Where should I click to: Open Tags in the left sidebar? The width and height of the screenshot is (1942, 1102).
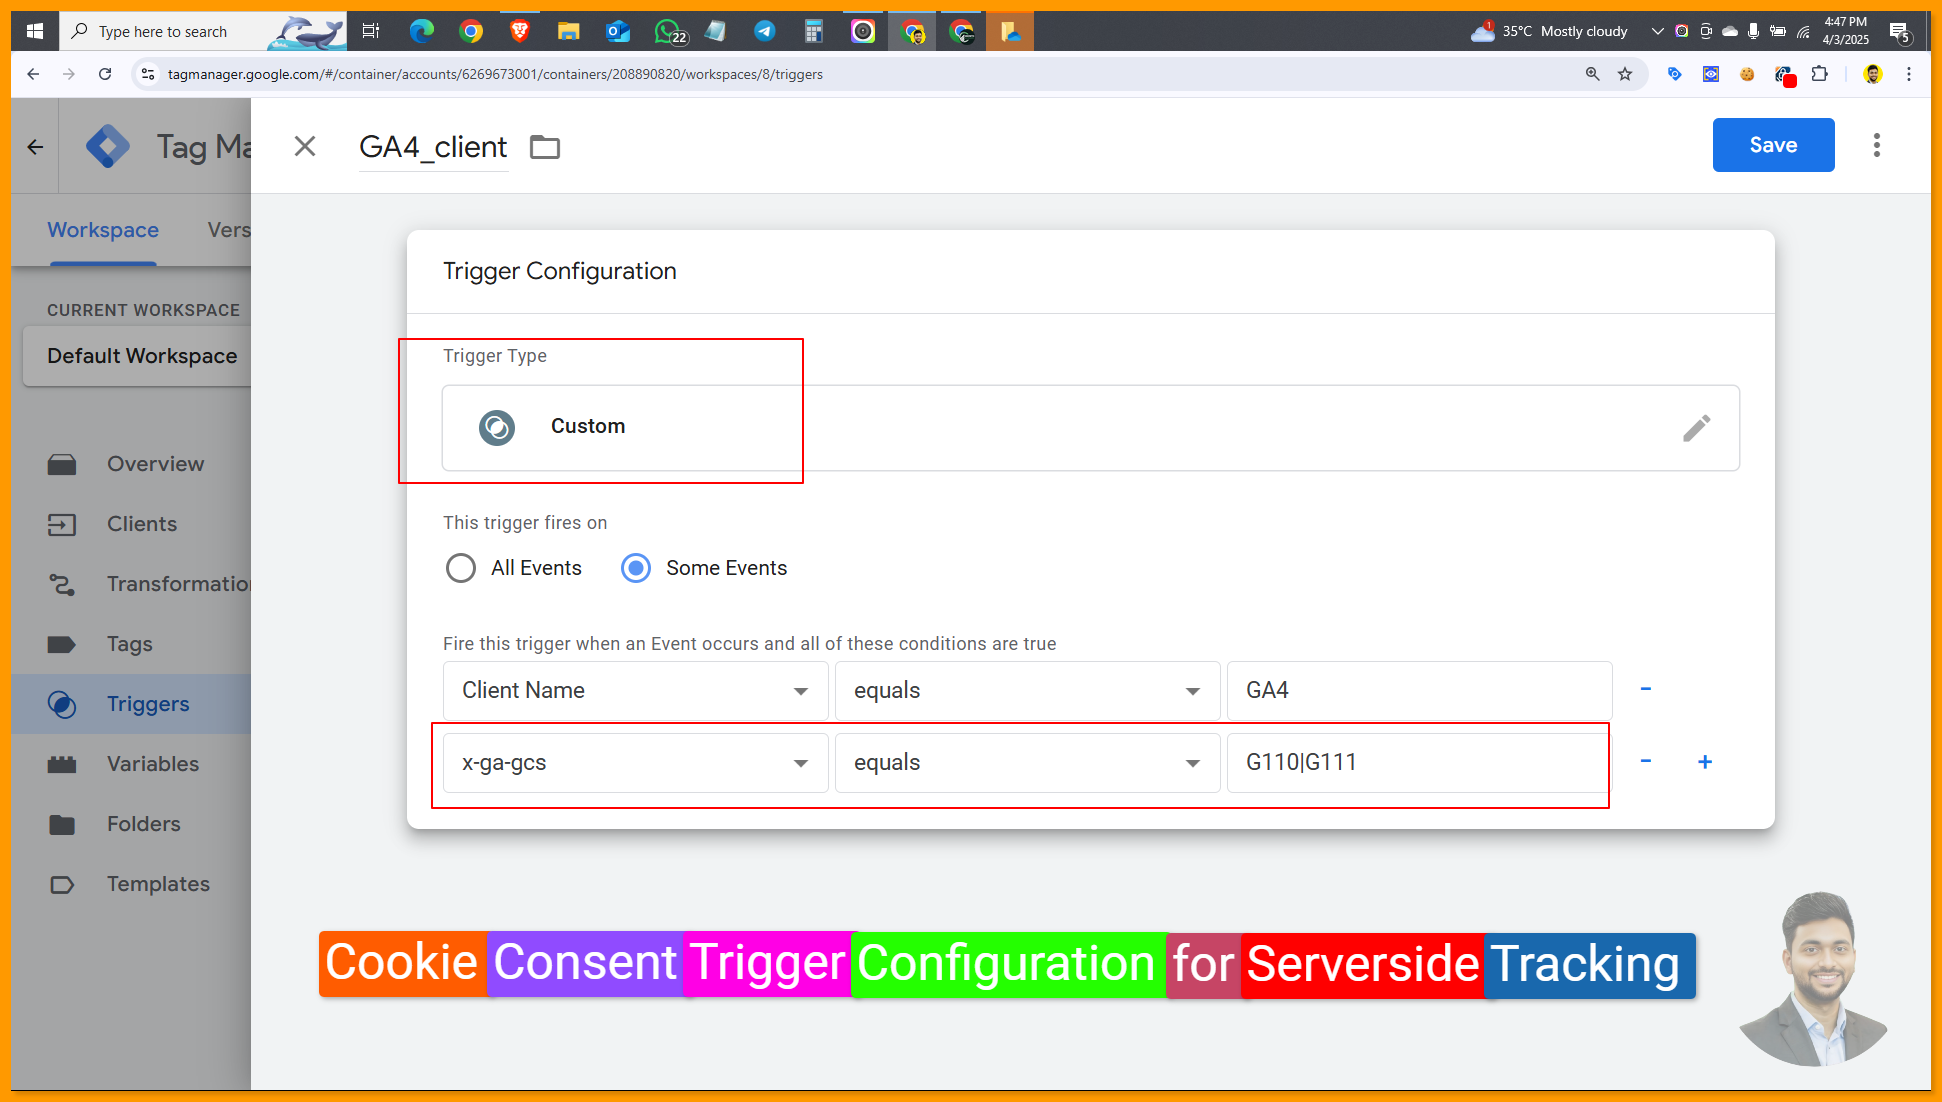[130, 644]
